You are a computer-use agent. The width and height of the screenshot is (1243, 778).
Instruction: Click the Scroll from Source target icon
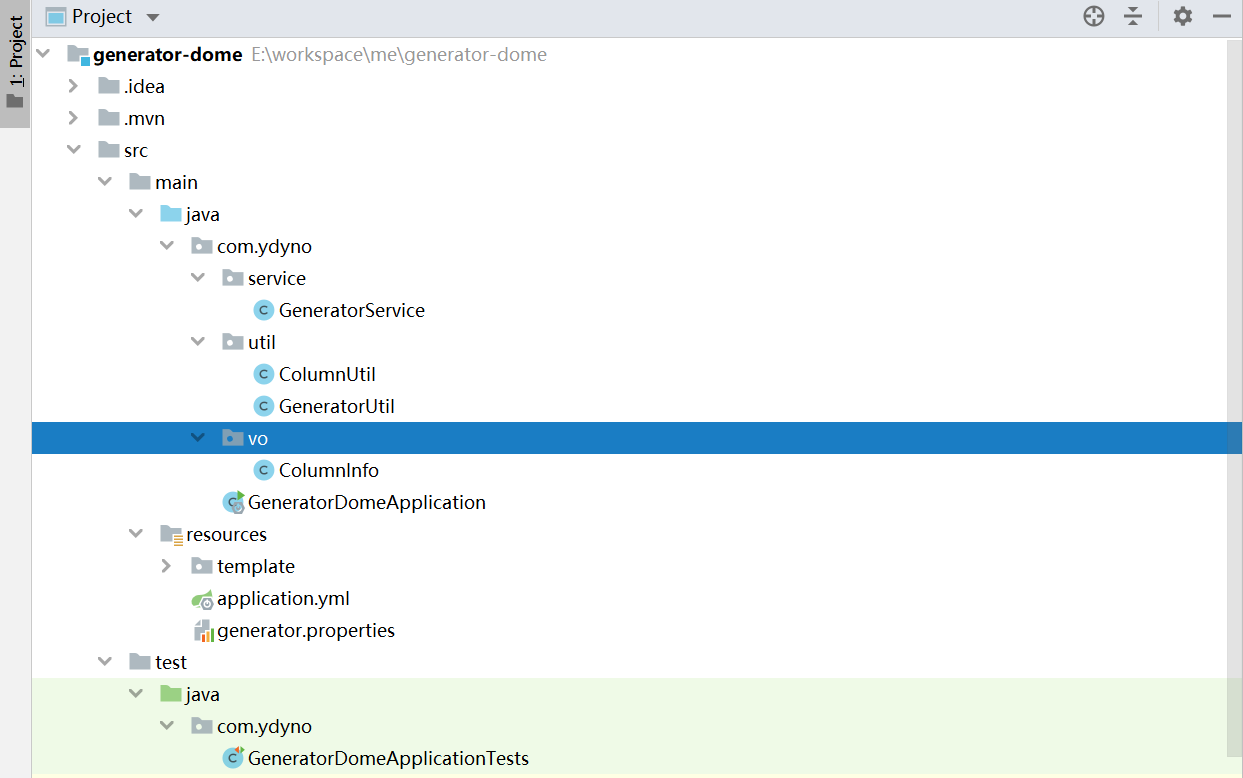click(1094, 16)
